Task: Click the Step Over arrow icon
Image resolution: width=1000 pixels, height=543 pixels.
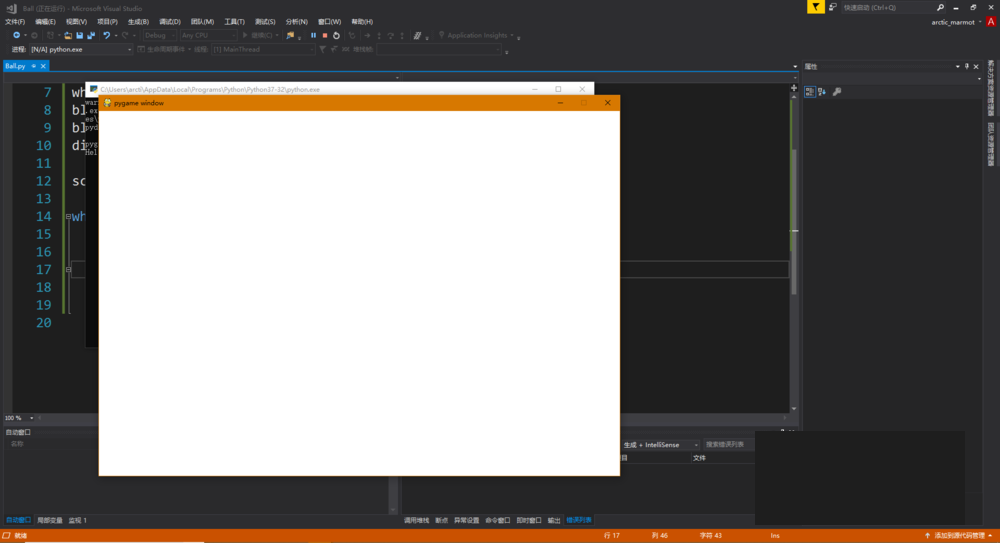Action: coord(390,36)
